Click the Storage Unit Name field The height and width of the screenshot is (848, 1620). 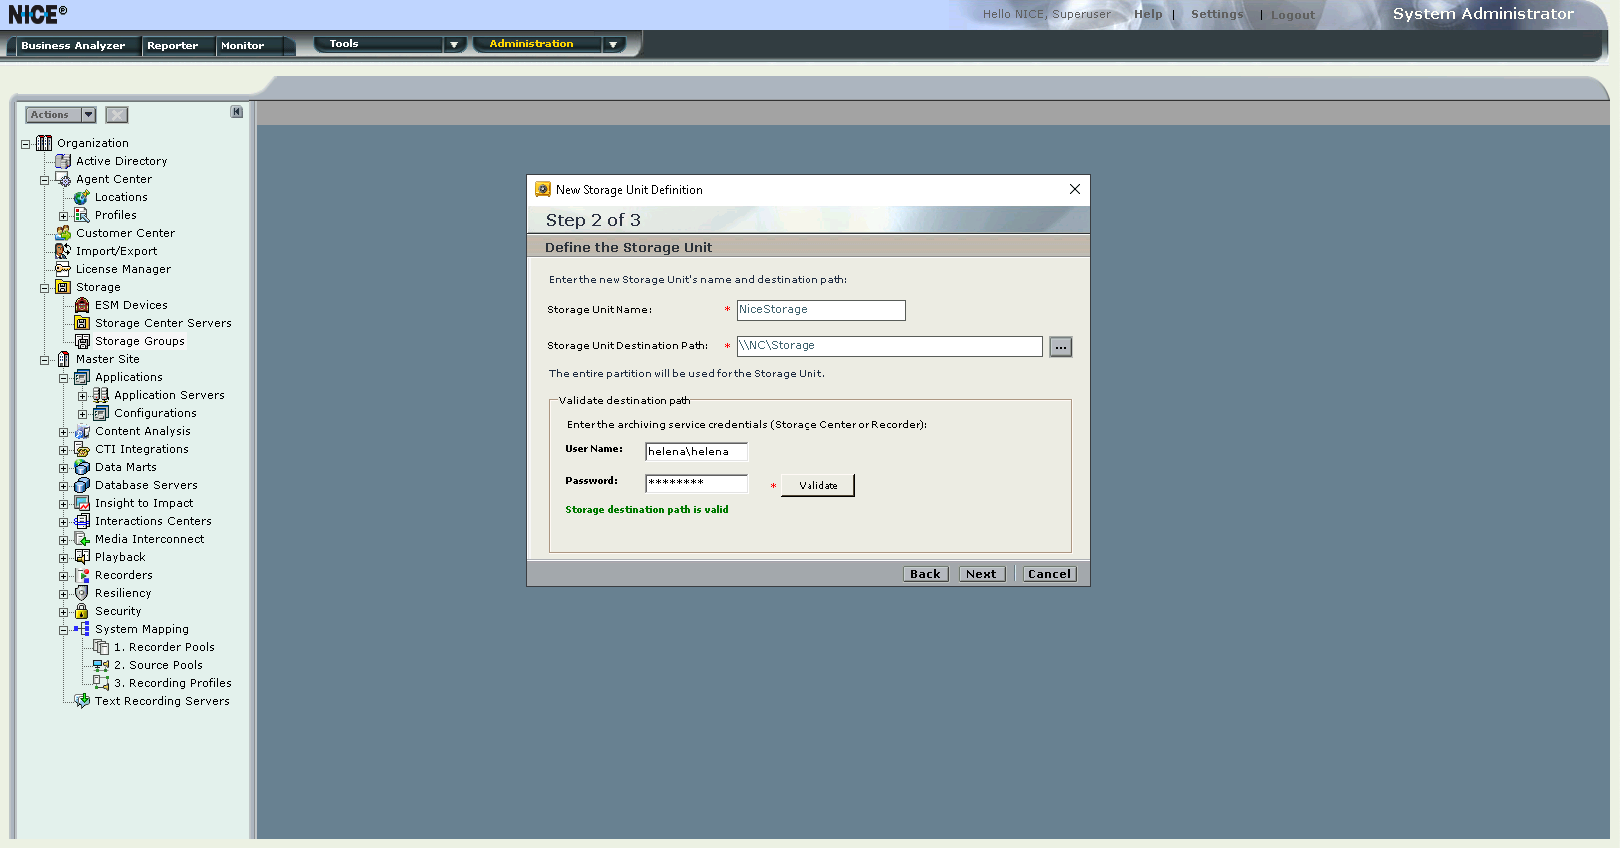click(x=820, y=310)
